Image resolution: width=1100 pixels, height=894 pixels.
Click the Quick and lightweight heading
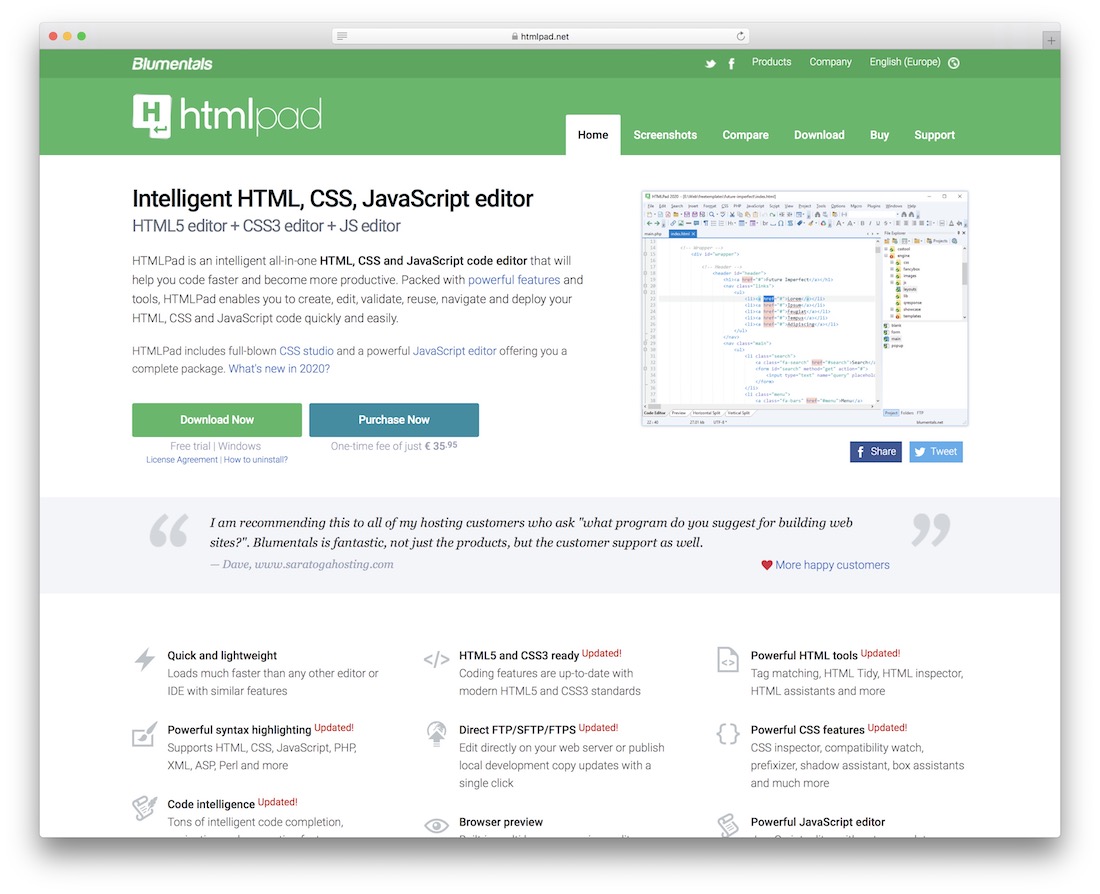click(222, 655)
